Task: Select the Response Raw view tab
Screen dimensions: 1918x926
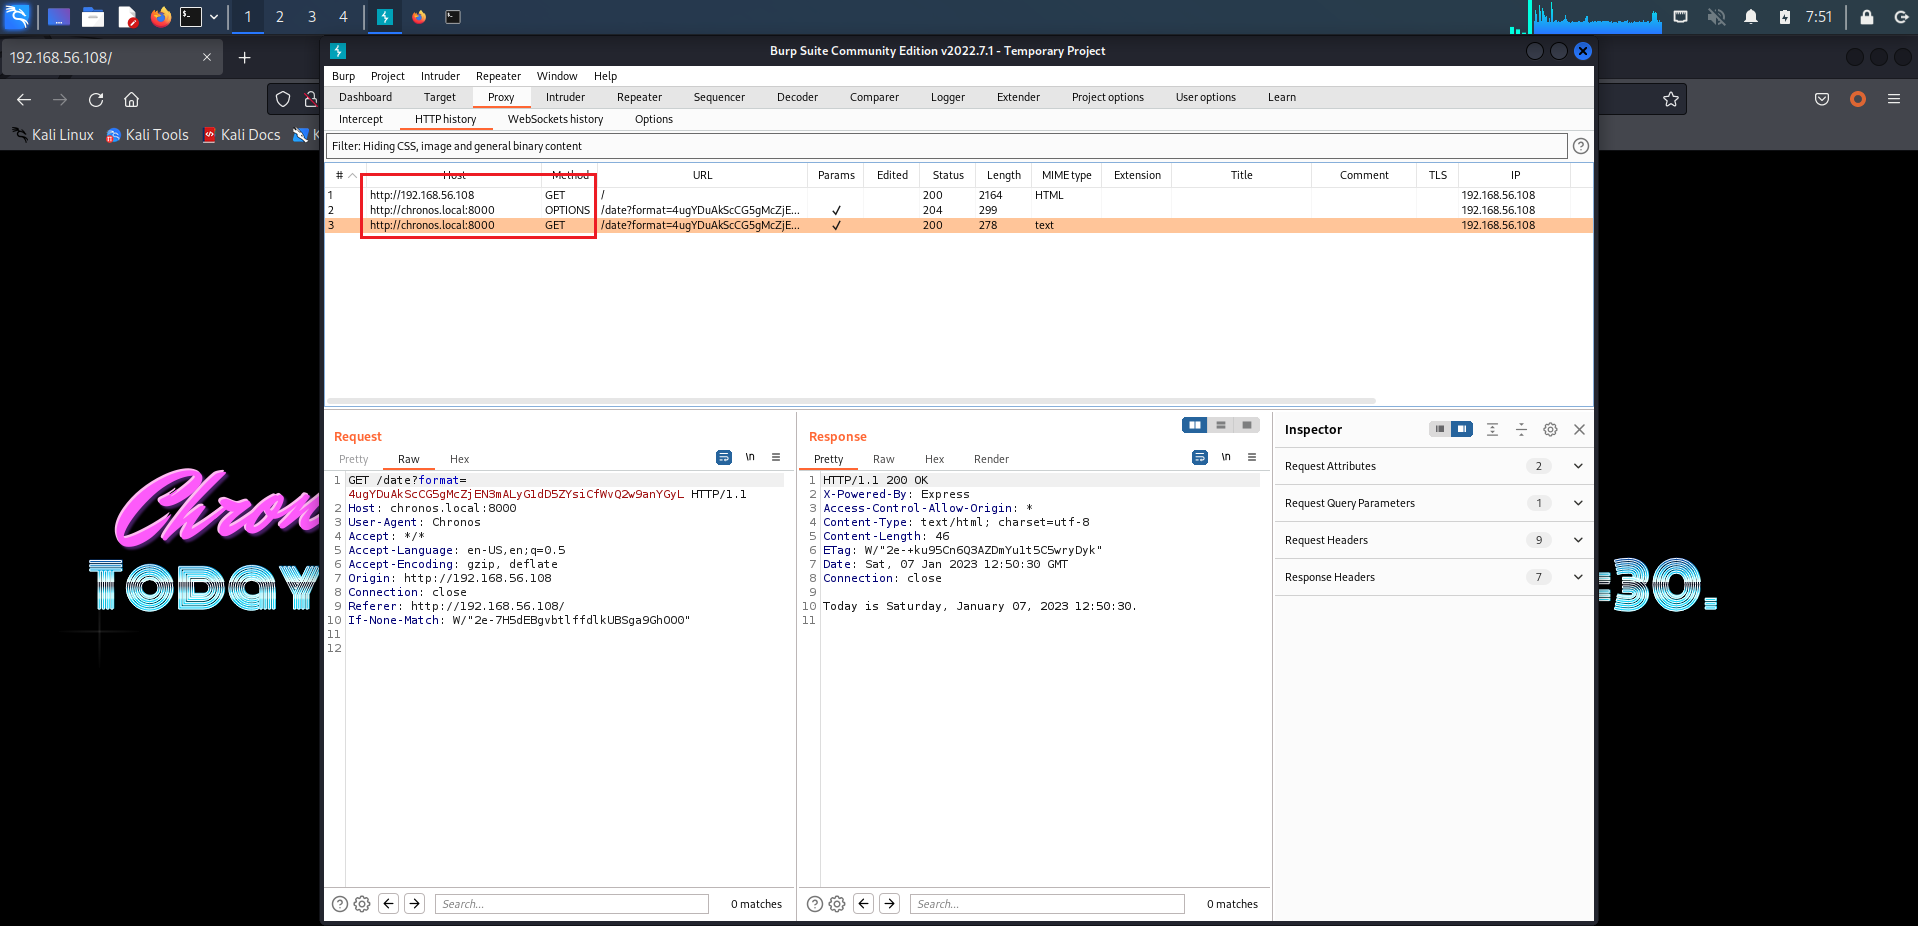Action: click(883, 459)
